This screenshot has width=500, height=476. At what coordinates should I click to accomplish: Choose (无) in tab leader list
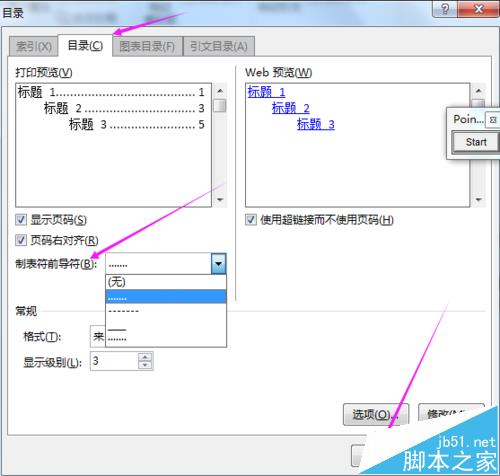(x=166, y=282)
